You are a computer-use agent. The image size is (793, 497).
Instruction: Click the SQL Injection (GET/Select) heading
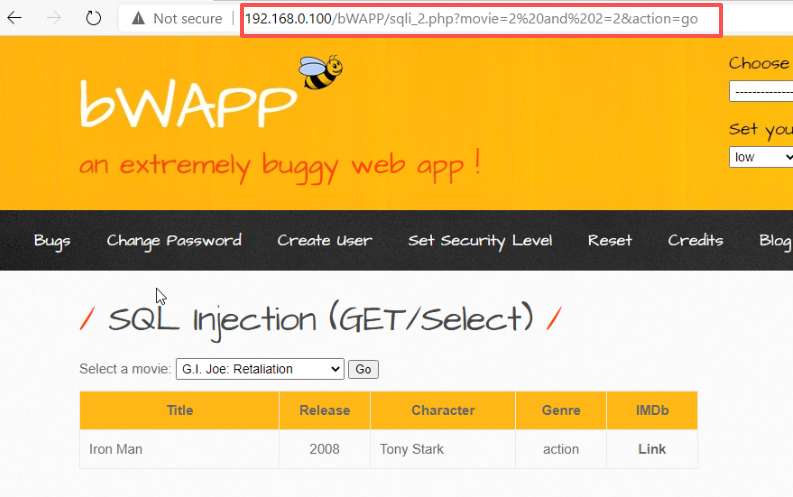321,320
